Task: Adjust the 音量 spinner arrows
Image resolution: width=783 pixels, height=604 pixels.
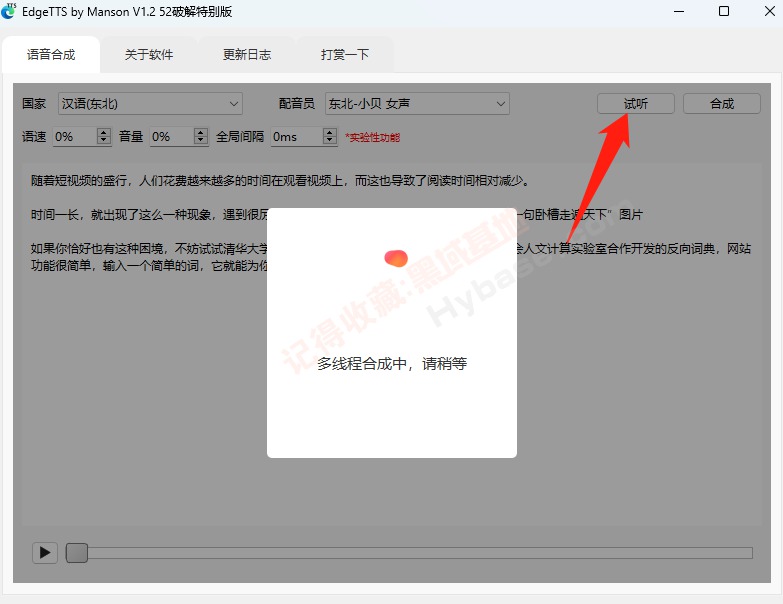Action: [x=201, y=136]
